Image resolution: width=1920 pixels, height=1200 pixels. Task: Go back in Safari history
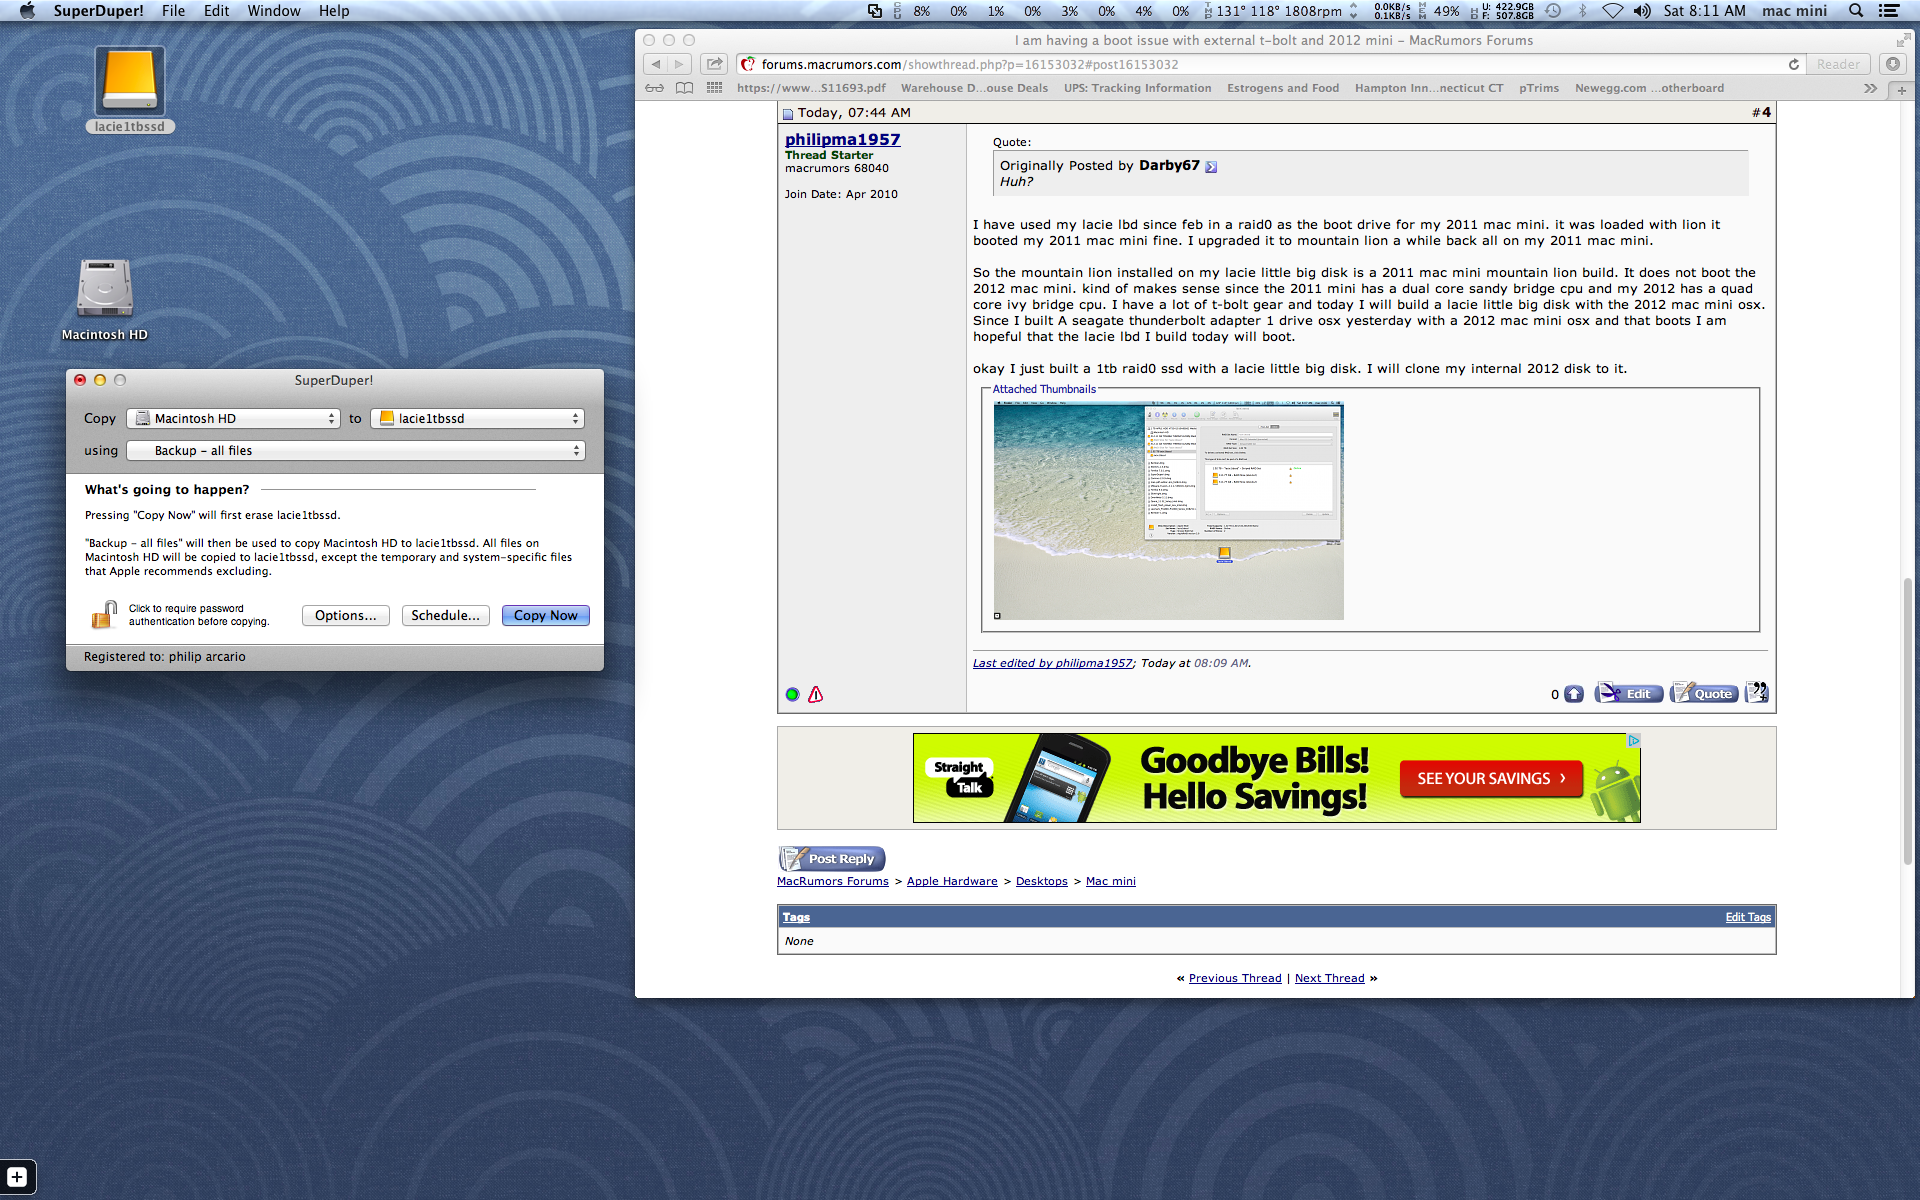click(655, 64)
